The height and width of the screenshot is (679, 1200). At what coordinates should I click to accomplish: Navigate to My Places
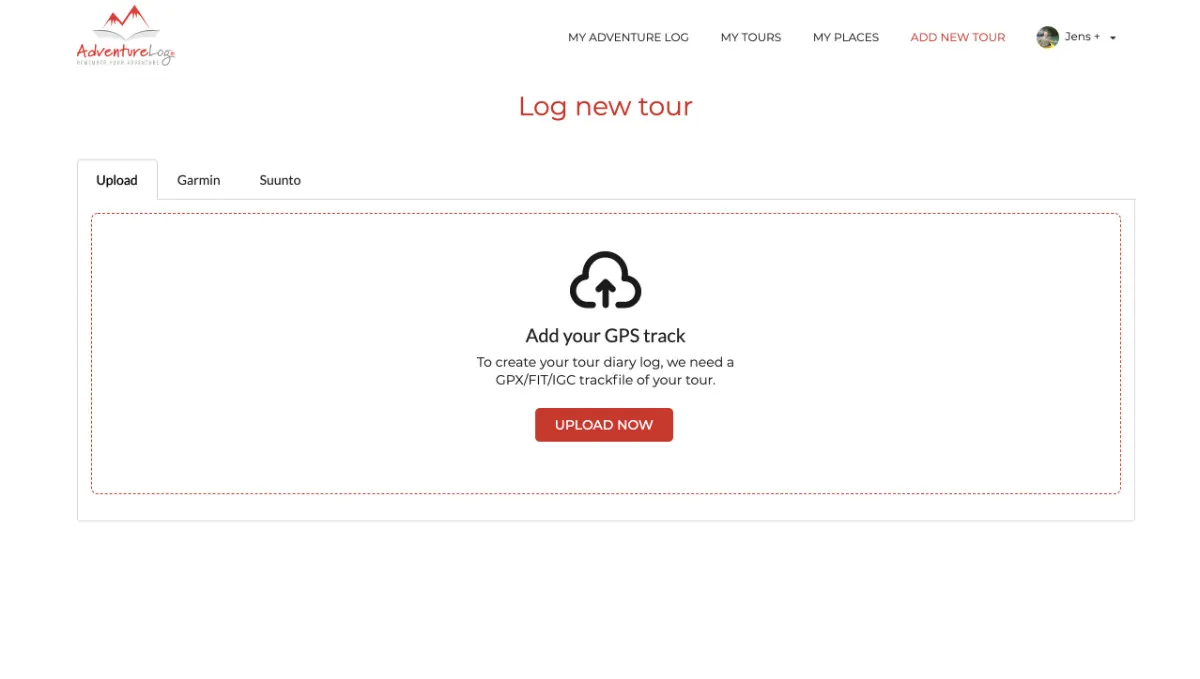(845, 37)
